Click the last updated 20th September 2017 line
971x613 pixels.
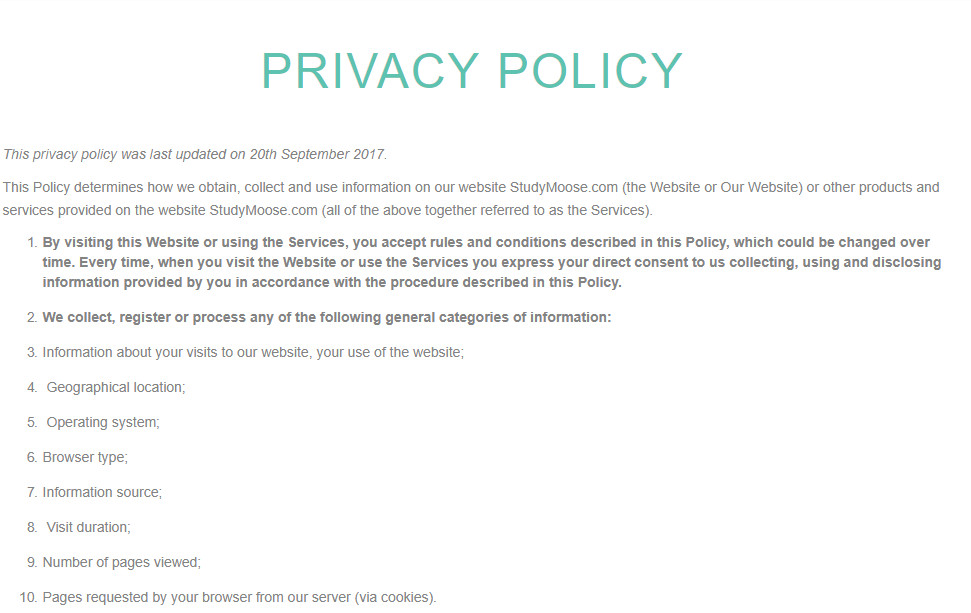[195, 154]
